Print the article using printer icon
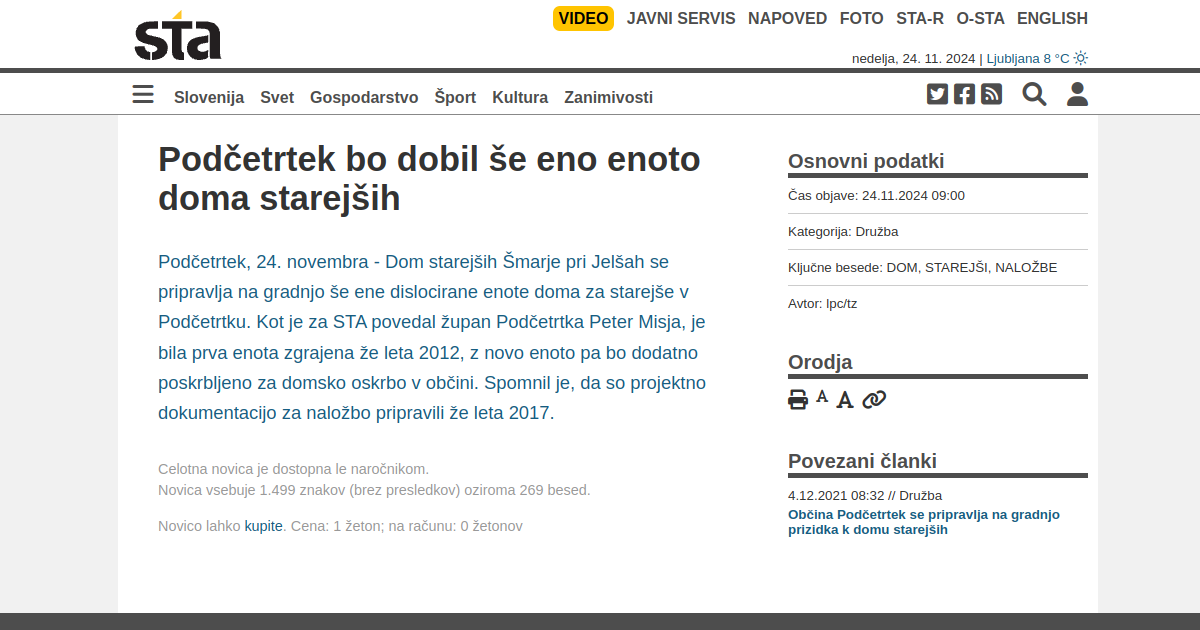 pyautogui.click(x=798, y=400)
